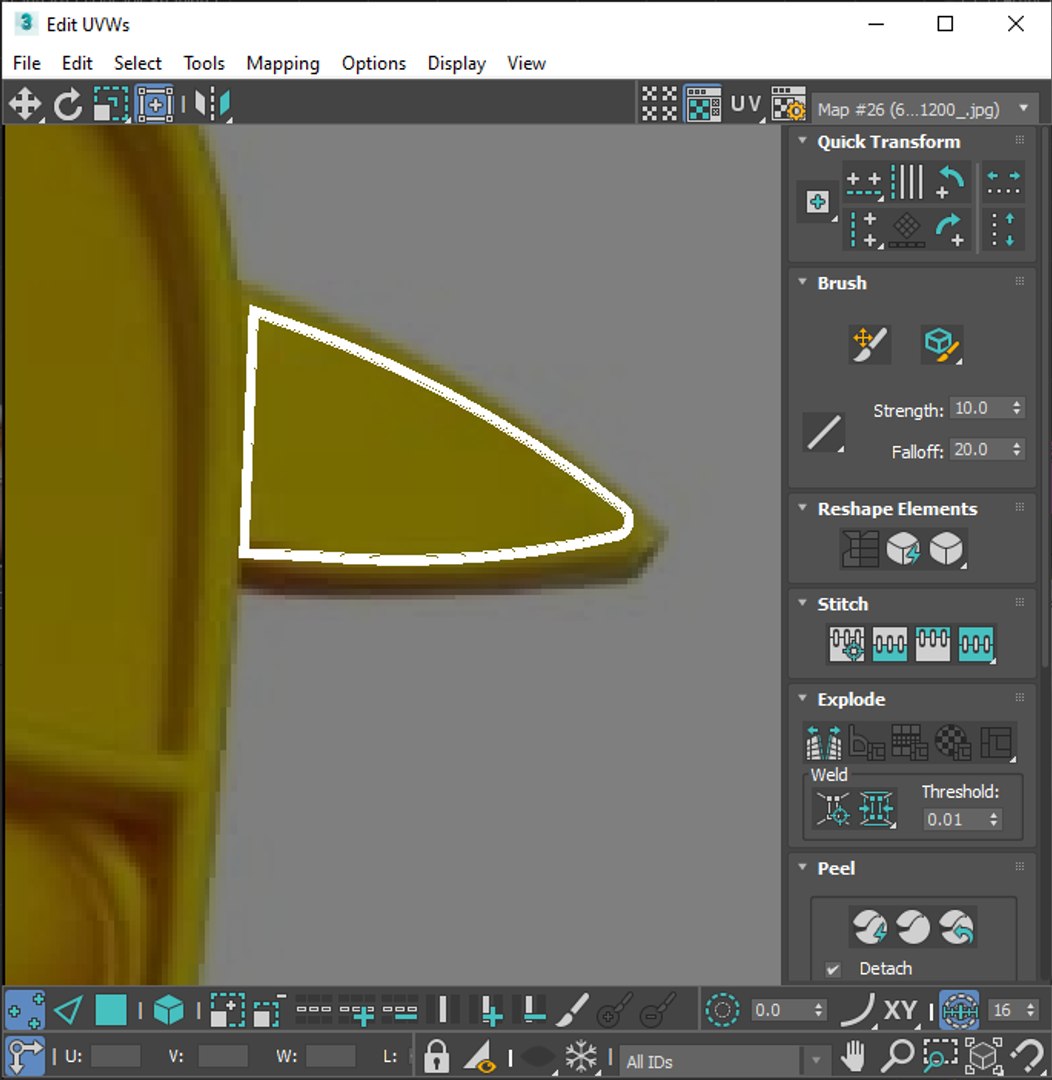Click the Mirror Horizontal icon
The width and height of the screenshot is (1052, 1080).
tap(212, 105)
